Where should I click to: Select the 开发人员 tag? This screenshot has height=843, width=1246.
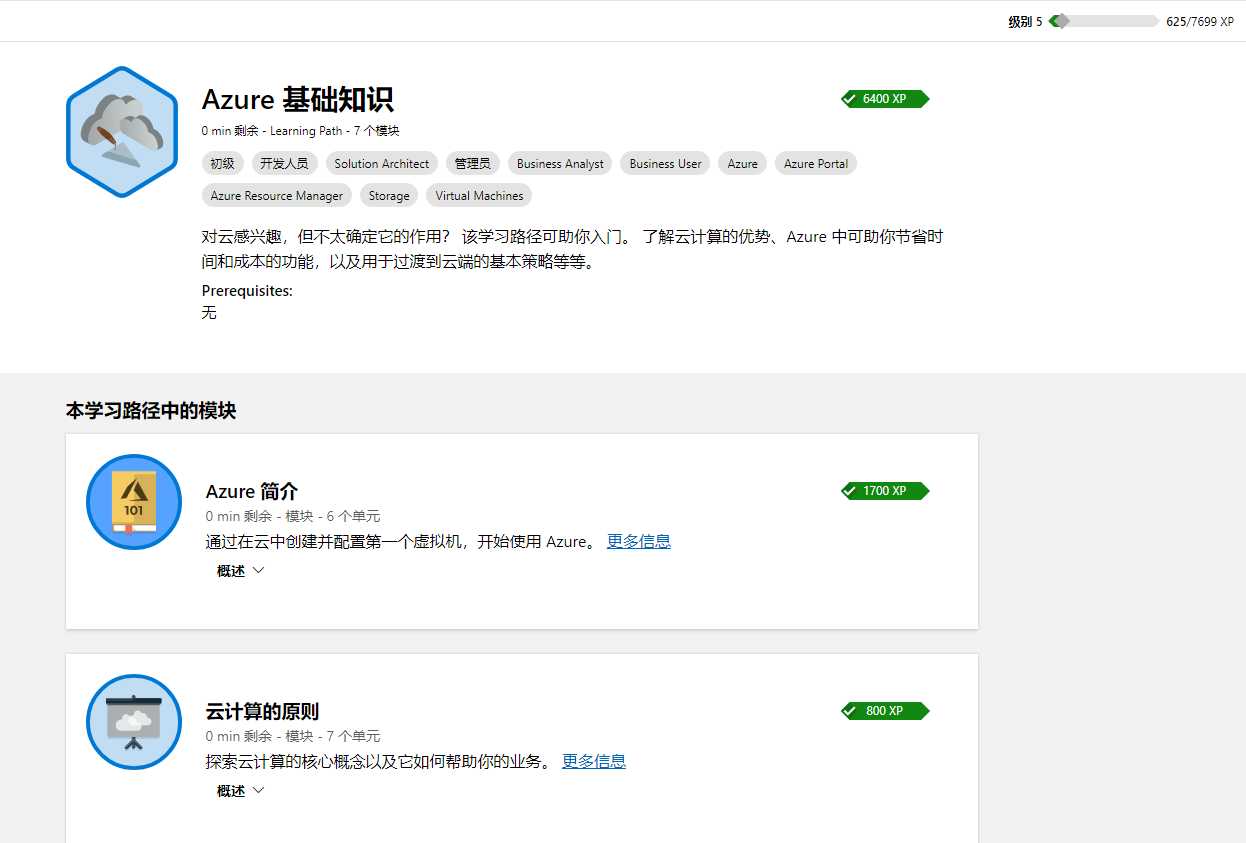pyautogui.click(x=284, y=163)
